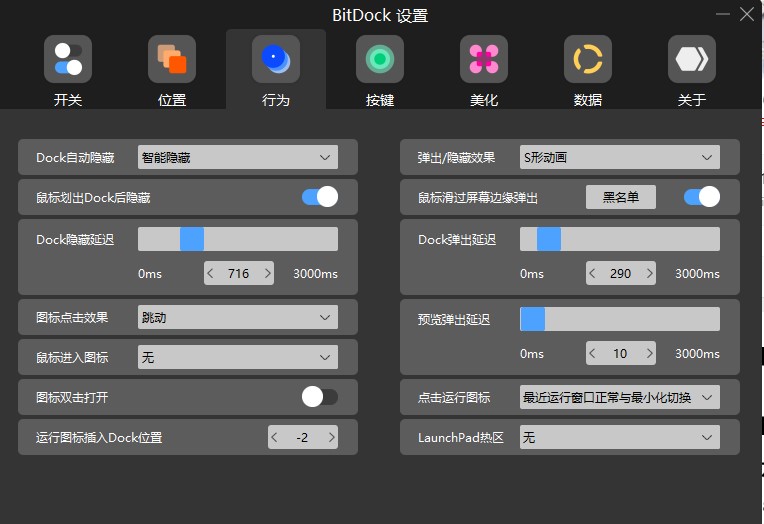The height and width of the screenshot is (524, 764).
Task: Minimize the BitDock settings window
Action: (723, 14)
